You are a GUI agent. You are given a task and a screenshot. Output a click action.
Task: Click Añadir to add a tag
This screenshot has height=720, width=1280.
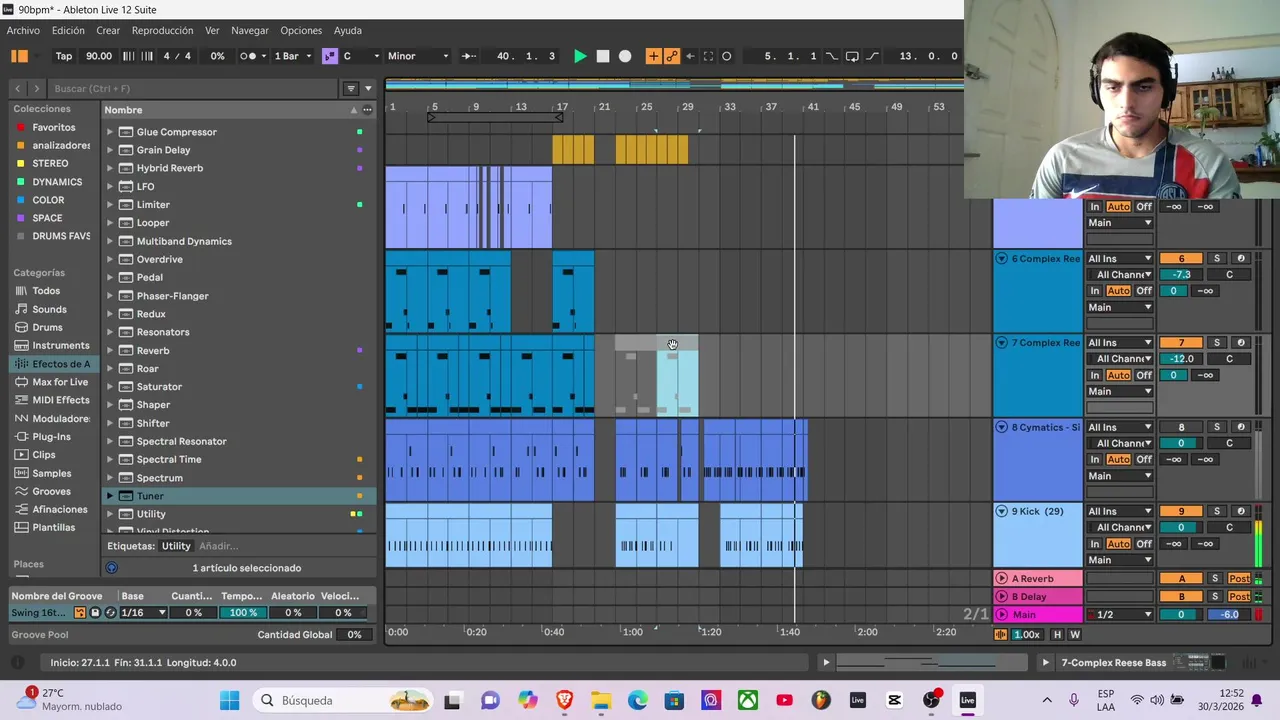click(218, 546)
